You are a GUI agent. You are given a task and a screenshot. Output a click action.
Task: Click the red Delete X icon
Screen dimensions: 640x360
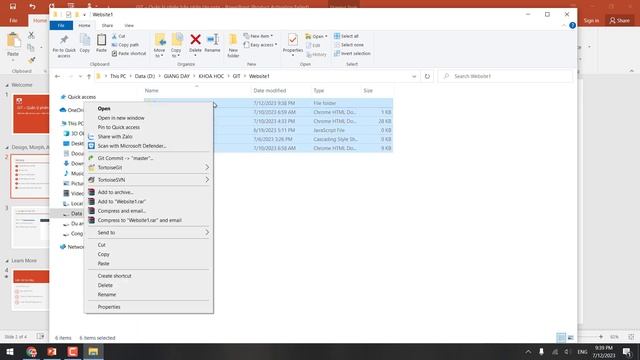(196, 39)
